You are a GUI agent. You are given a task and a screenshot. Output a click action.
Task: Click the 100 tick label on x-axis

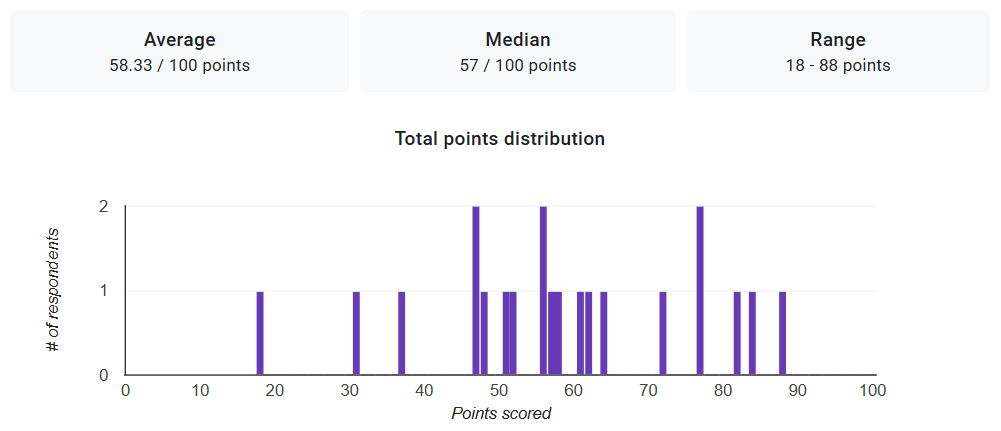pyautogui.click(x=872, y=390)
